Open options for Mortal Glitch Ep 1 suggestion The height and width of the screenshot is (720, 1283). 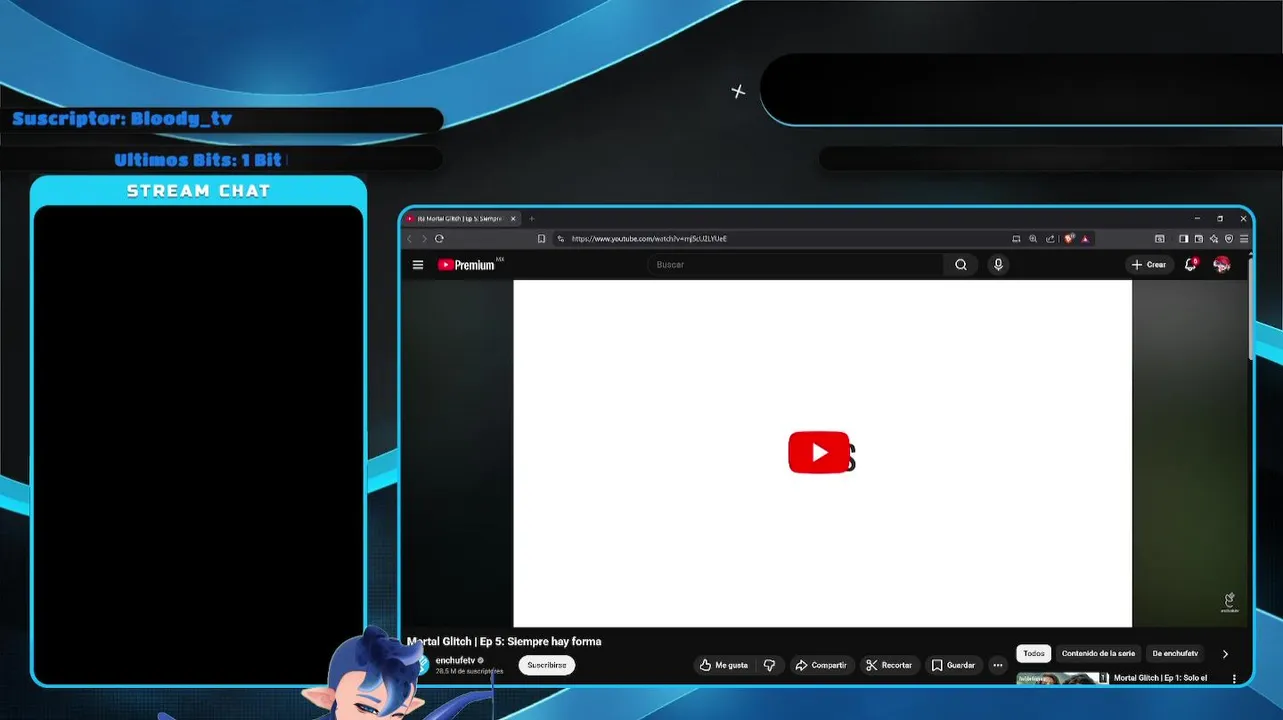1234,679
